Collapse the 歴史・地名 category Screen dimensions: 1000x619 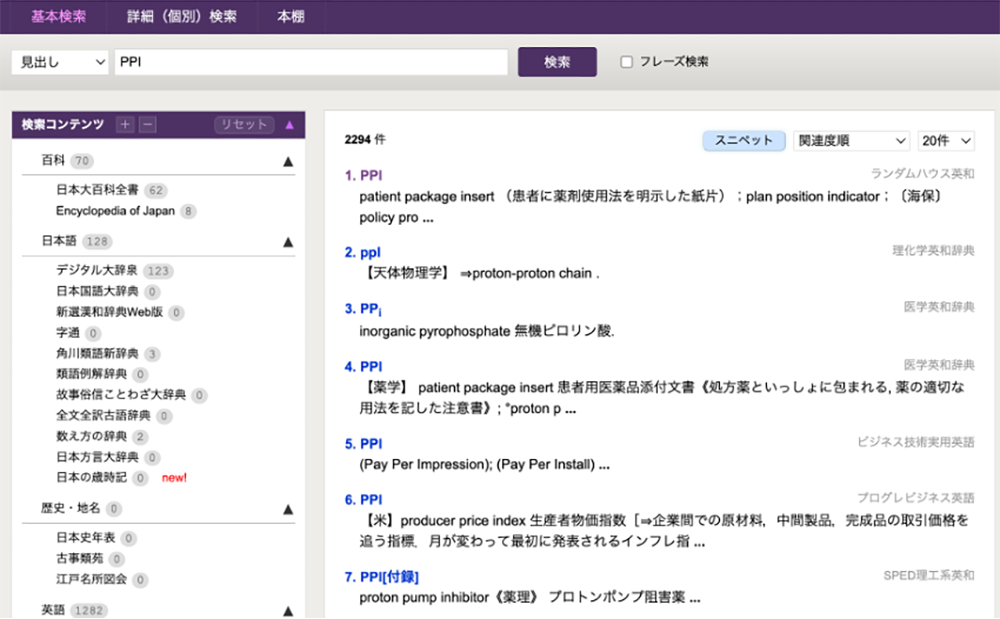click(288, 509)
